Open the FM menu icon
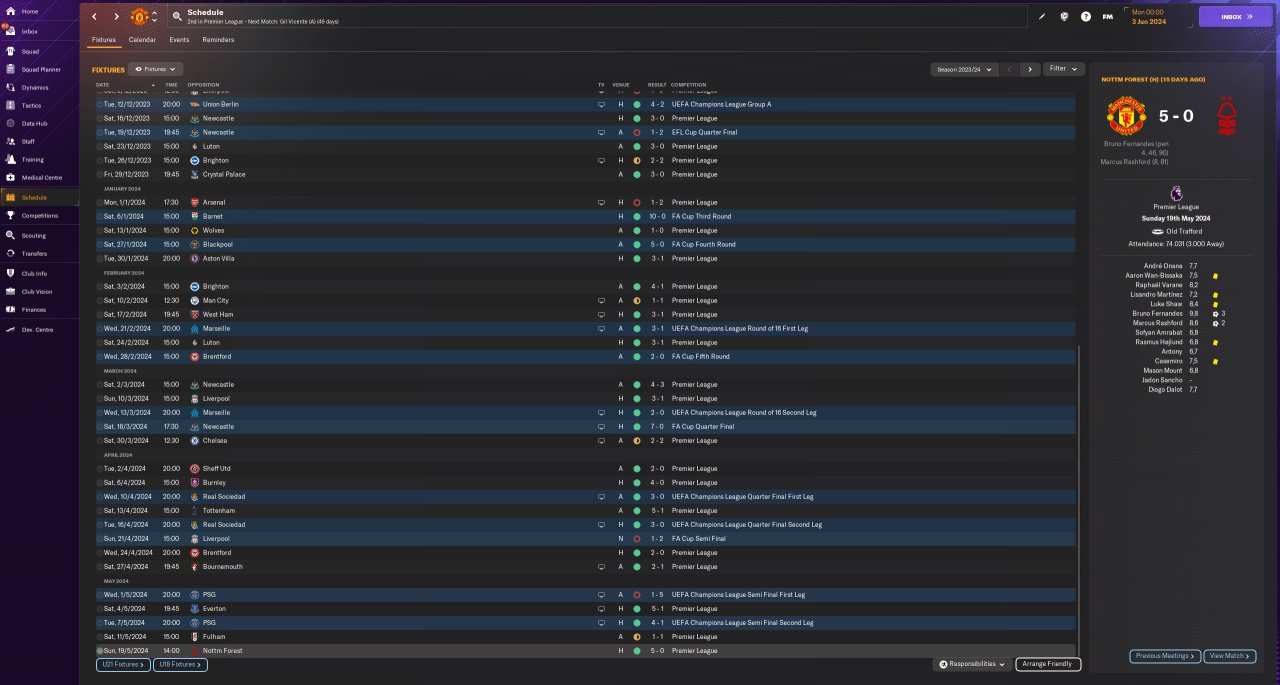 [1108, 16]
